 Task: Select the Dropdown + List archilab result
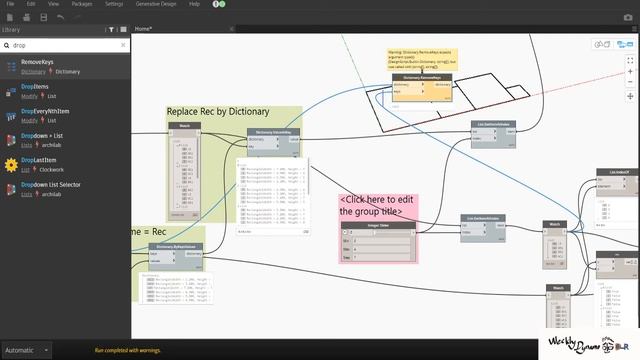coord(65,140)
